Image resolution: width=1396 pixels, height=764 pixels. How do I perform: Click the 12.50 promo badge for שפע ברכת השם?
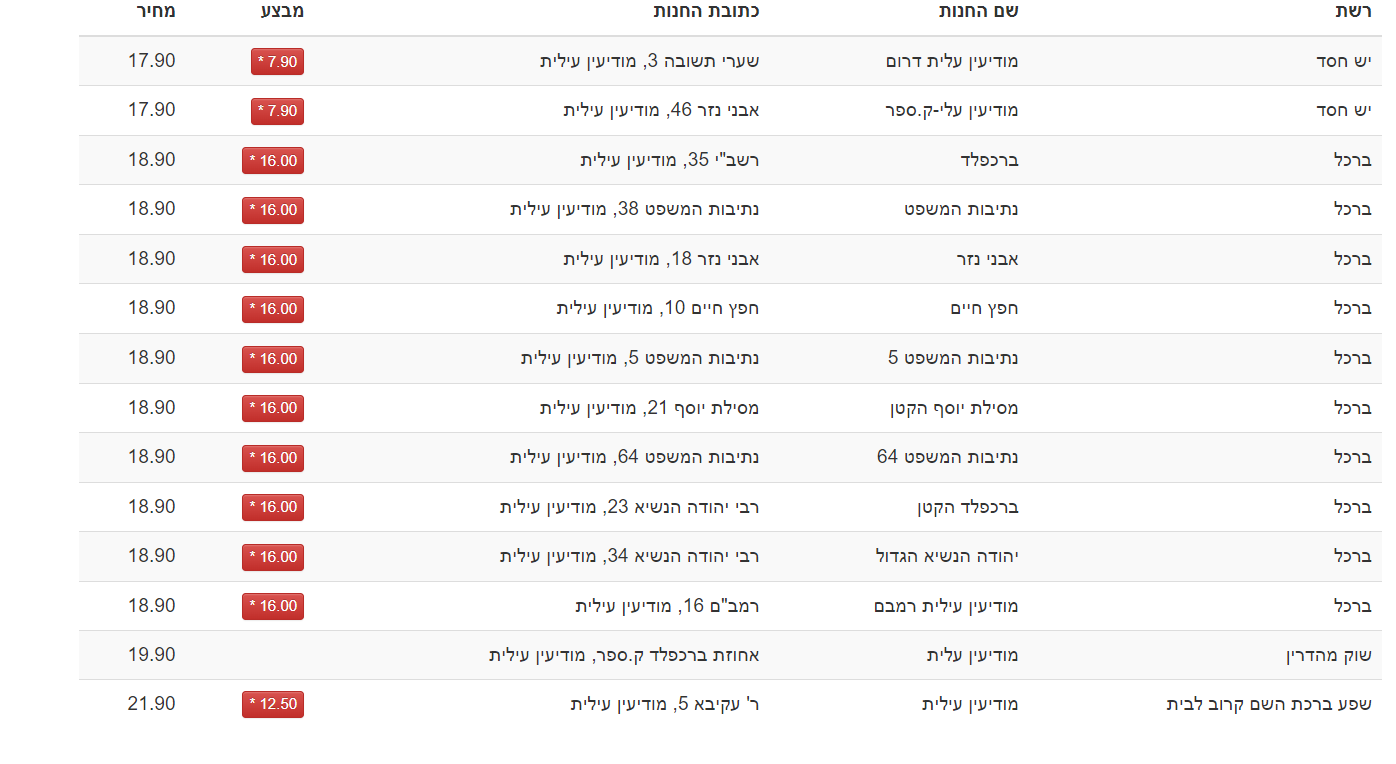pyautogui.click(x=273, y=705)
